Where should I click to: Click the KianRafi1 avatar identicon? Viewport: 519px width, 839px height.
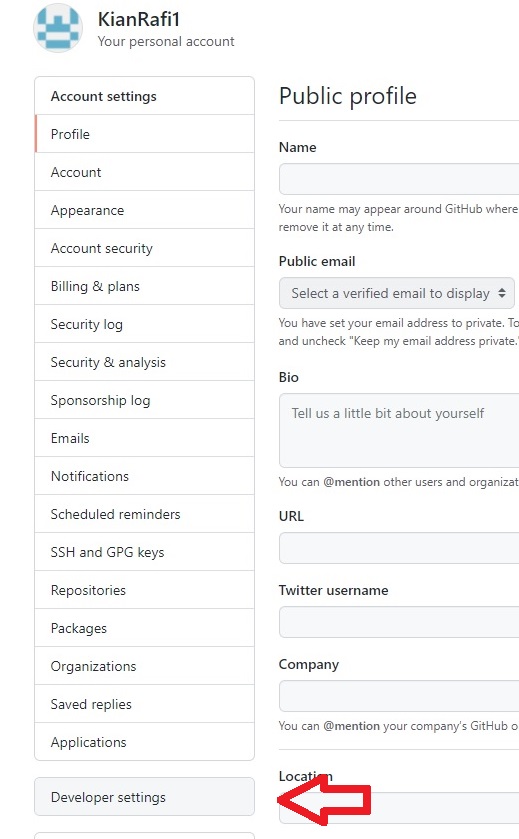pyautogui.click(x=58, y=28)
